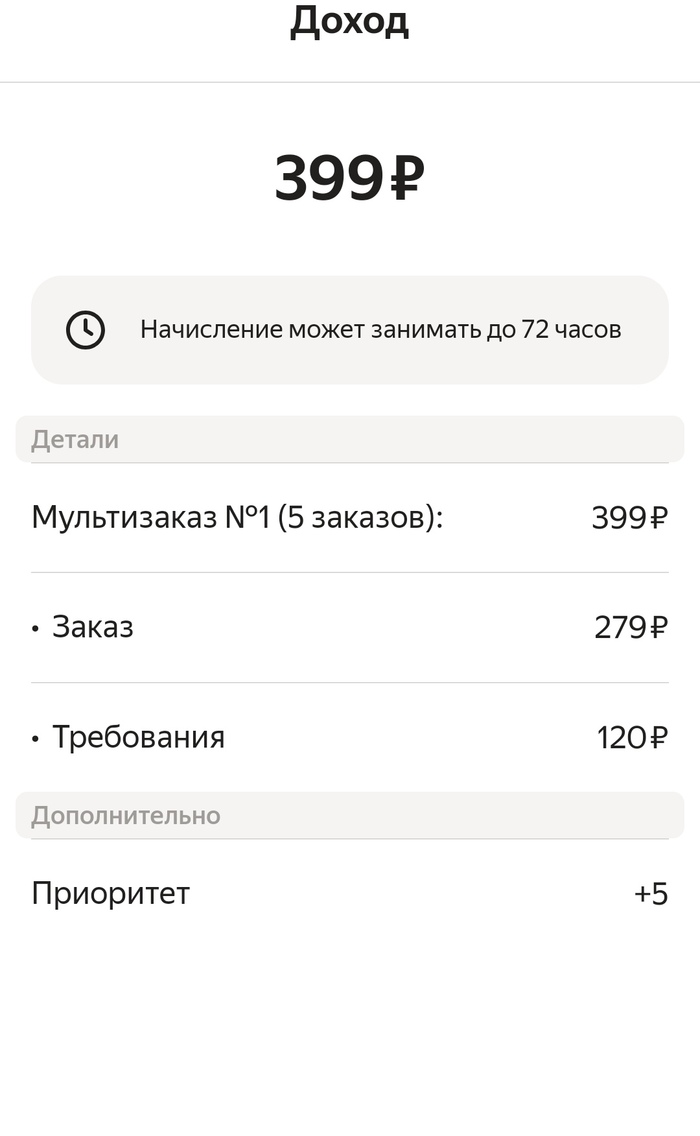Tap the '(5 заказов)' text
Image resolution: width=700 pixels, height=1136 pixels.
359,517
